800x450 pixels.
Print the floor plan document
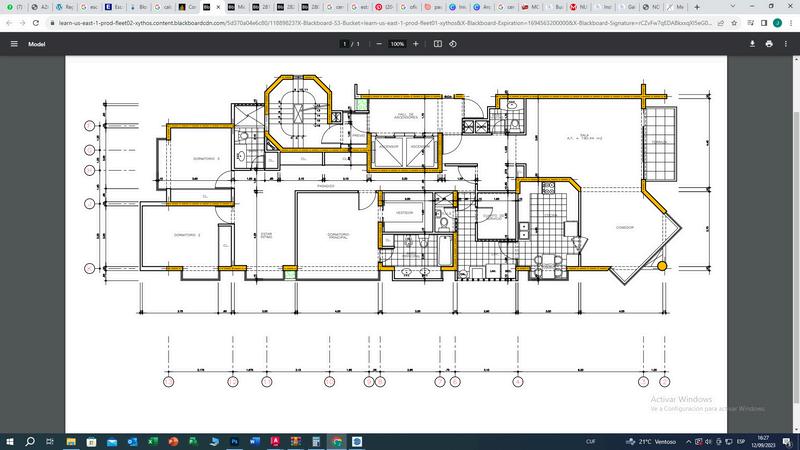coord(769,44)
